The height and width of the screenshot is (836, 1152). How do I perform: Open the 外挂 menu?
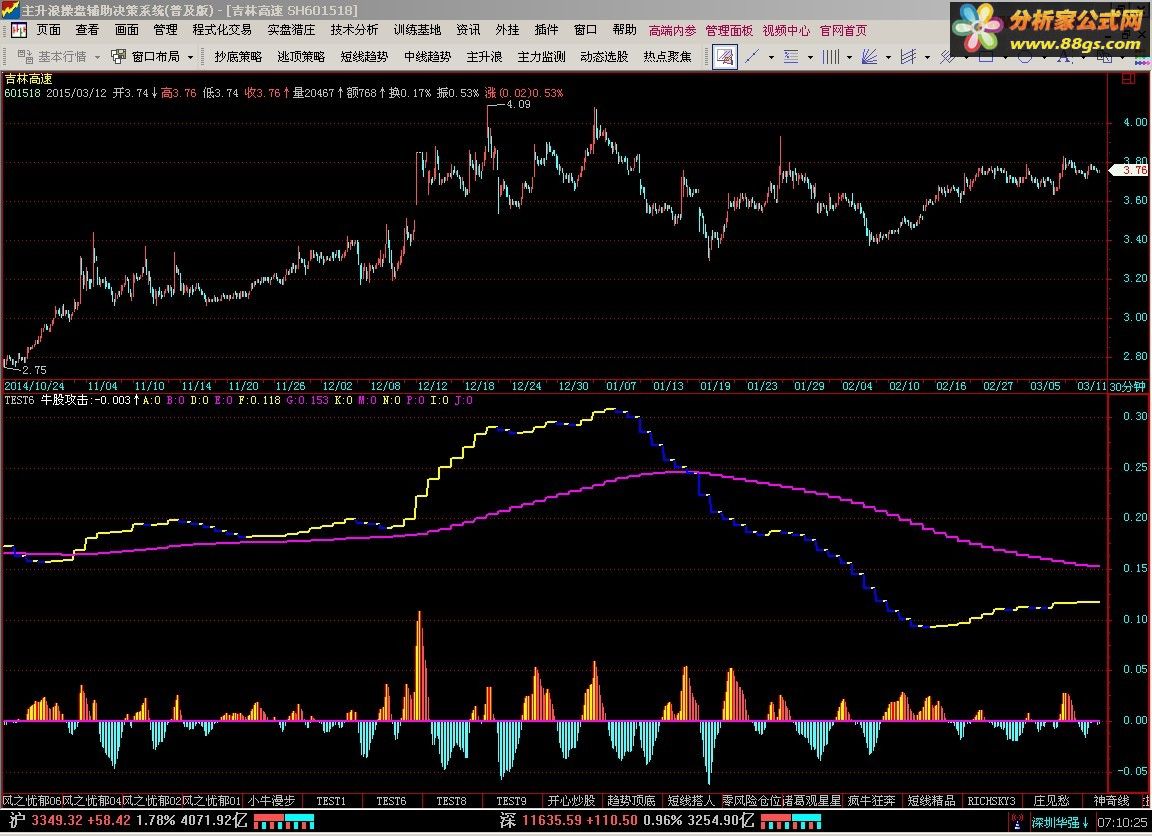pos(507,30)
